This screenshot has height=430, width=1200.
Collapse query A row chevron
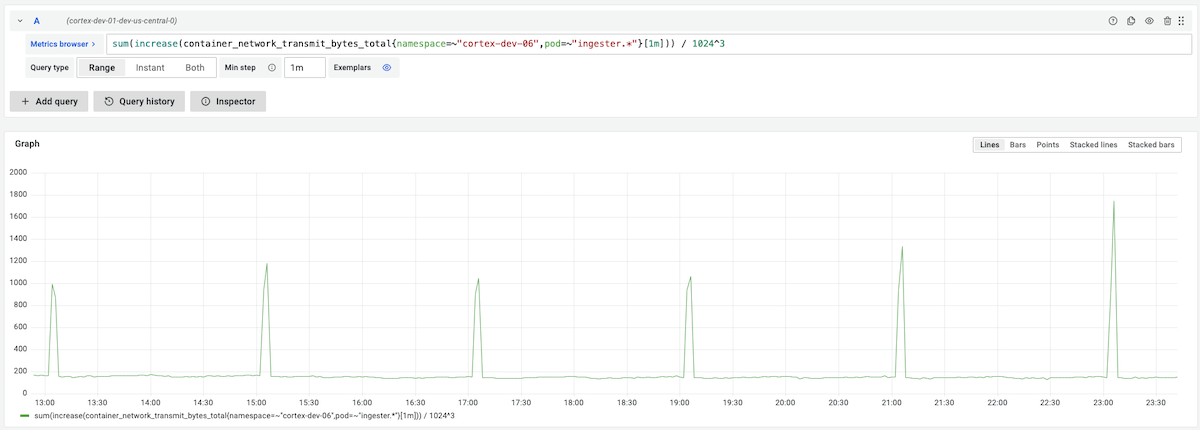[x=20, y=20]
